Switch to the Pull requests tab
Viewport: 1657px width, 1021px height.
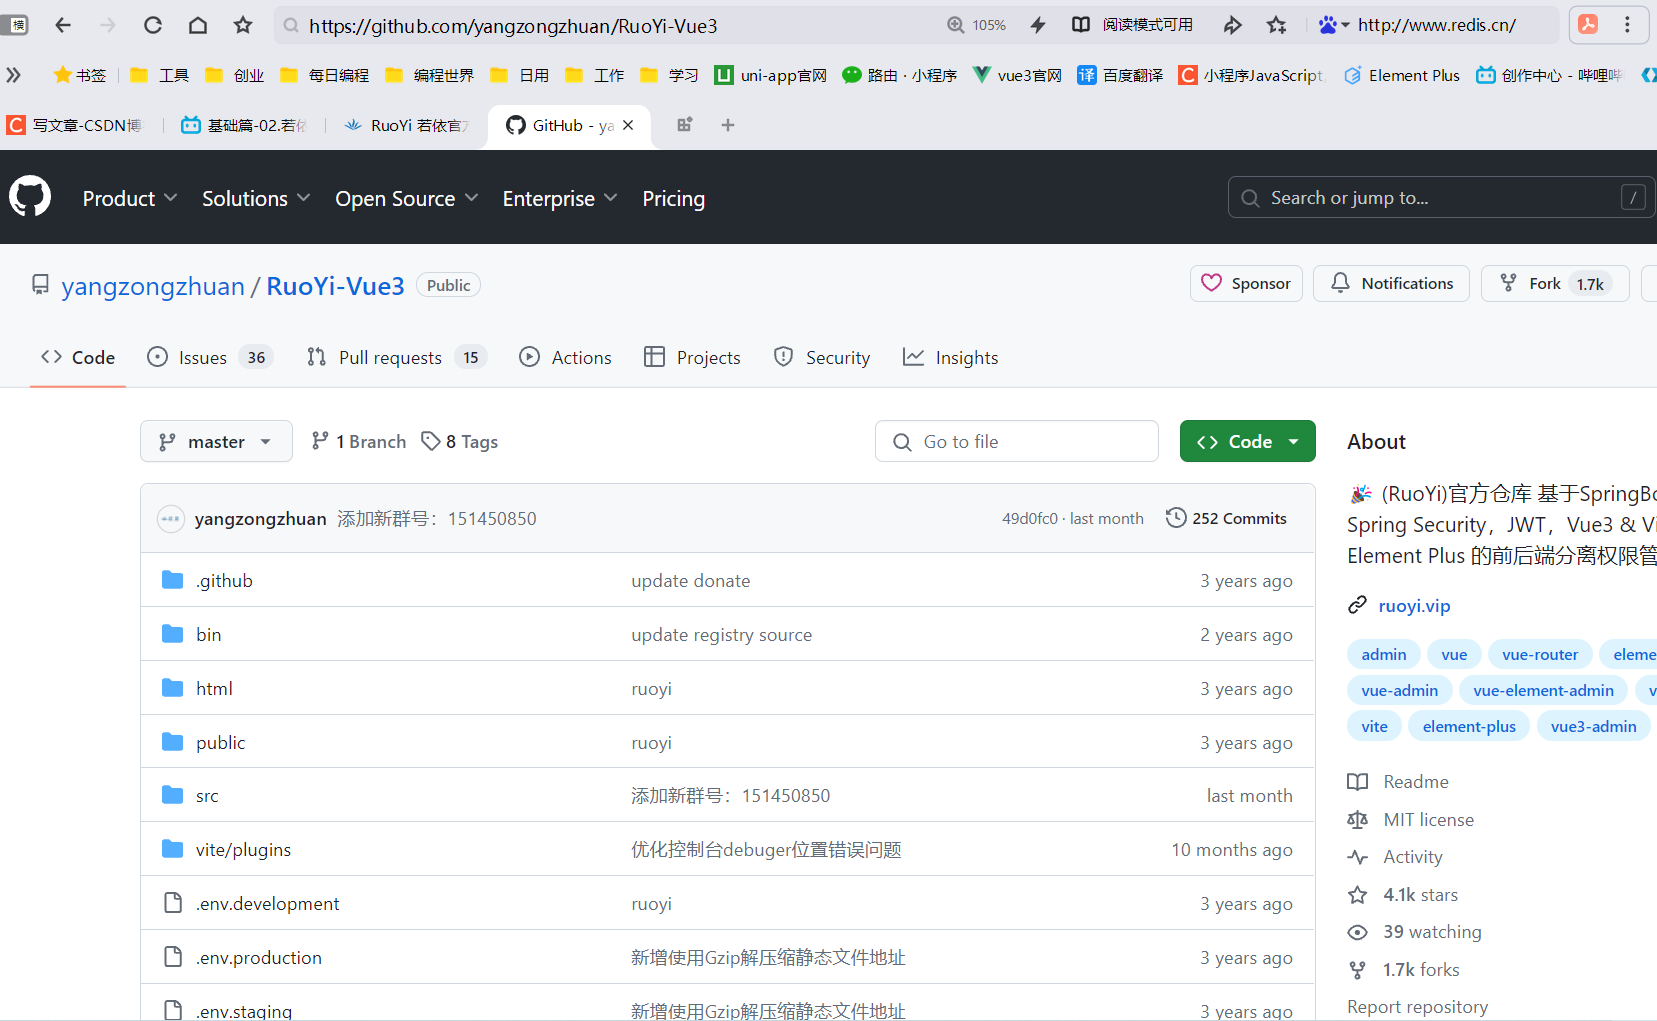coord(390,356)
